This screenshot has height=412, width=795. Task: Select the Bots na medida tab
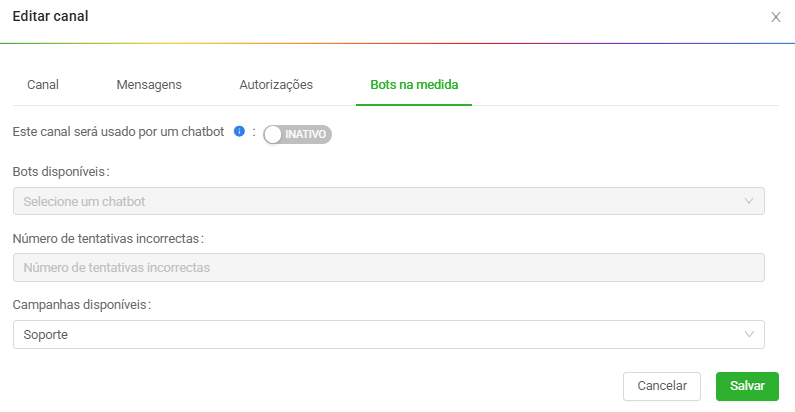(x=414, y=85)
